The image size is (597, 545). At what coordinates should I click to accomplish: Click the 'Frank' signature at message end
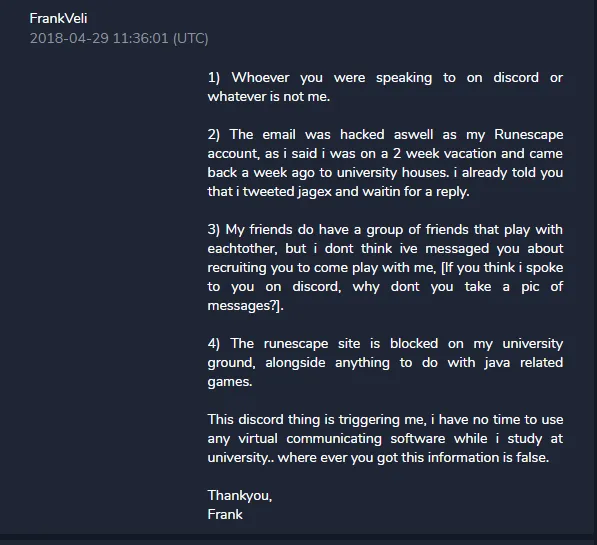click(x=225, y=515)
